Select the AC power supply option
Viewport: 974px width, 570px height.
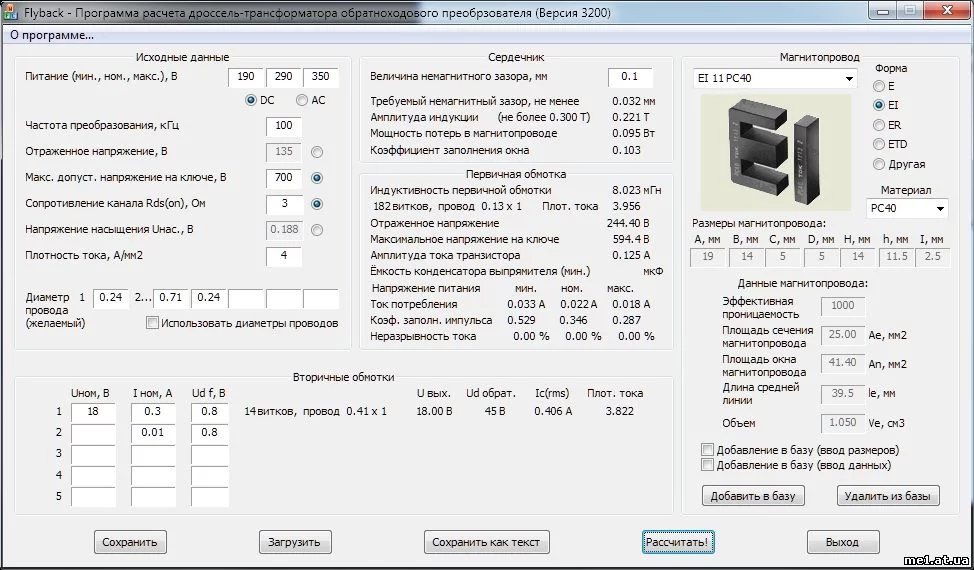(302, 100)
